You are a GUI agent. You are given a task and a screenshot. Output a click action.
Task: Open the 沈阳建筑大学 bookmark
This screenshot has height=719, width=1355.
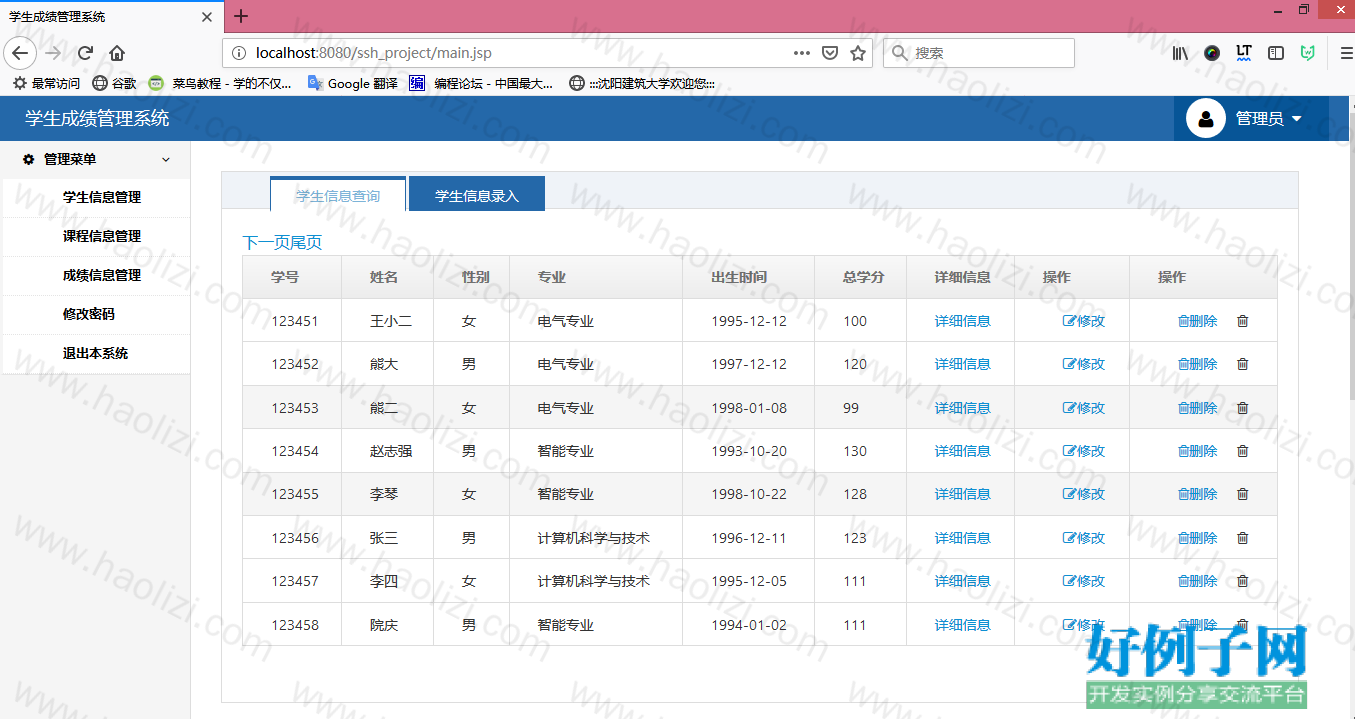(642, 84)
